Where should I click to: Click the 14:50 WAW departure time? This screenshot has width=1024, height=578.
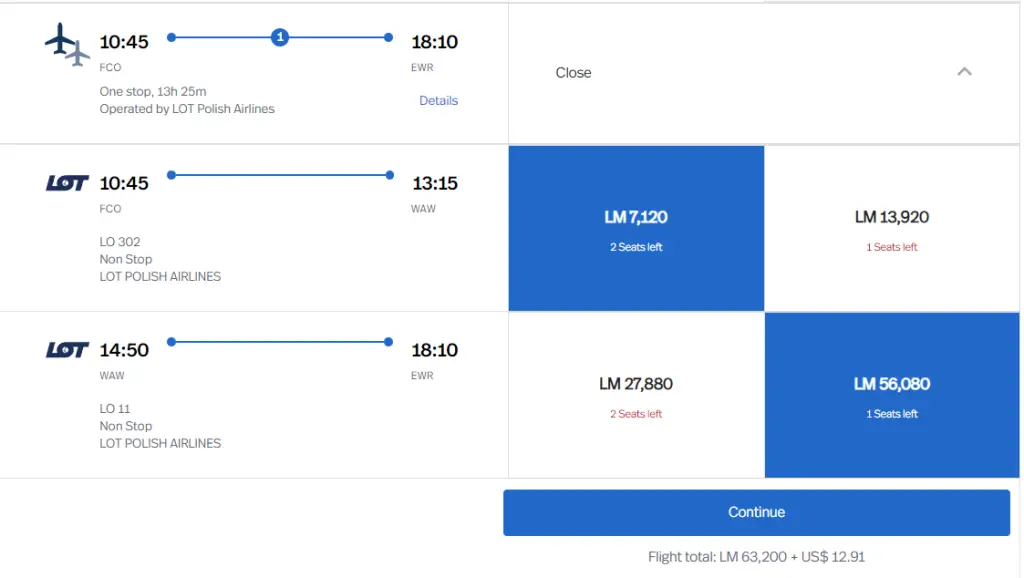(x=124, y=350)
